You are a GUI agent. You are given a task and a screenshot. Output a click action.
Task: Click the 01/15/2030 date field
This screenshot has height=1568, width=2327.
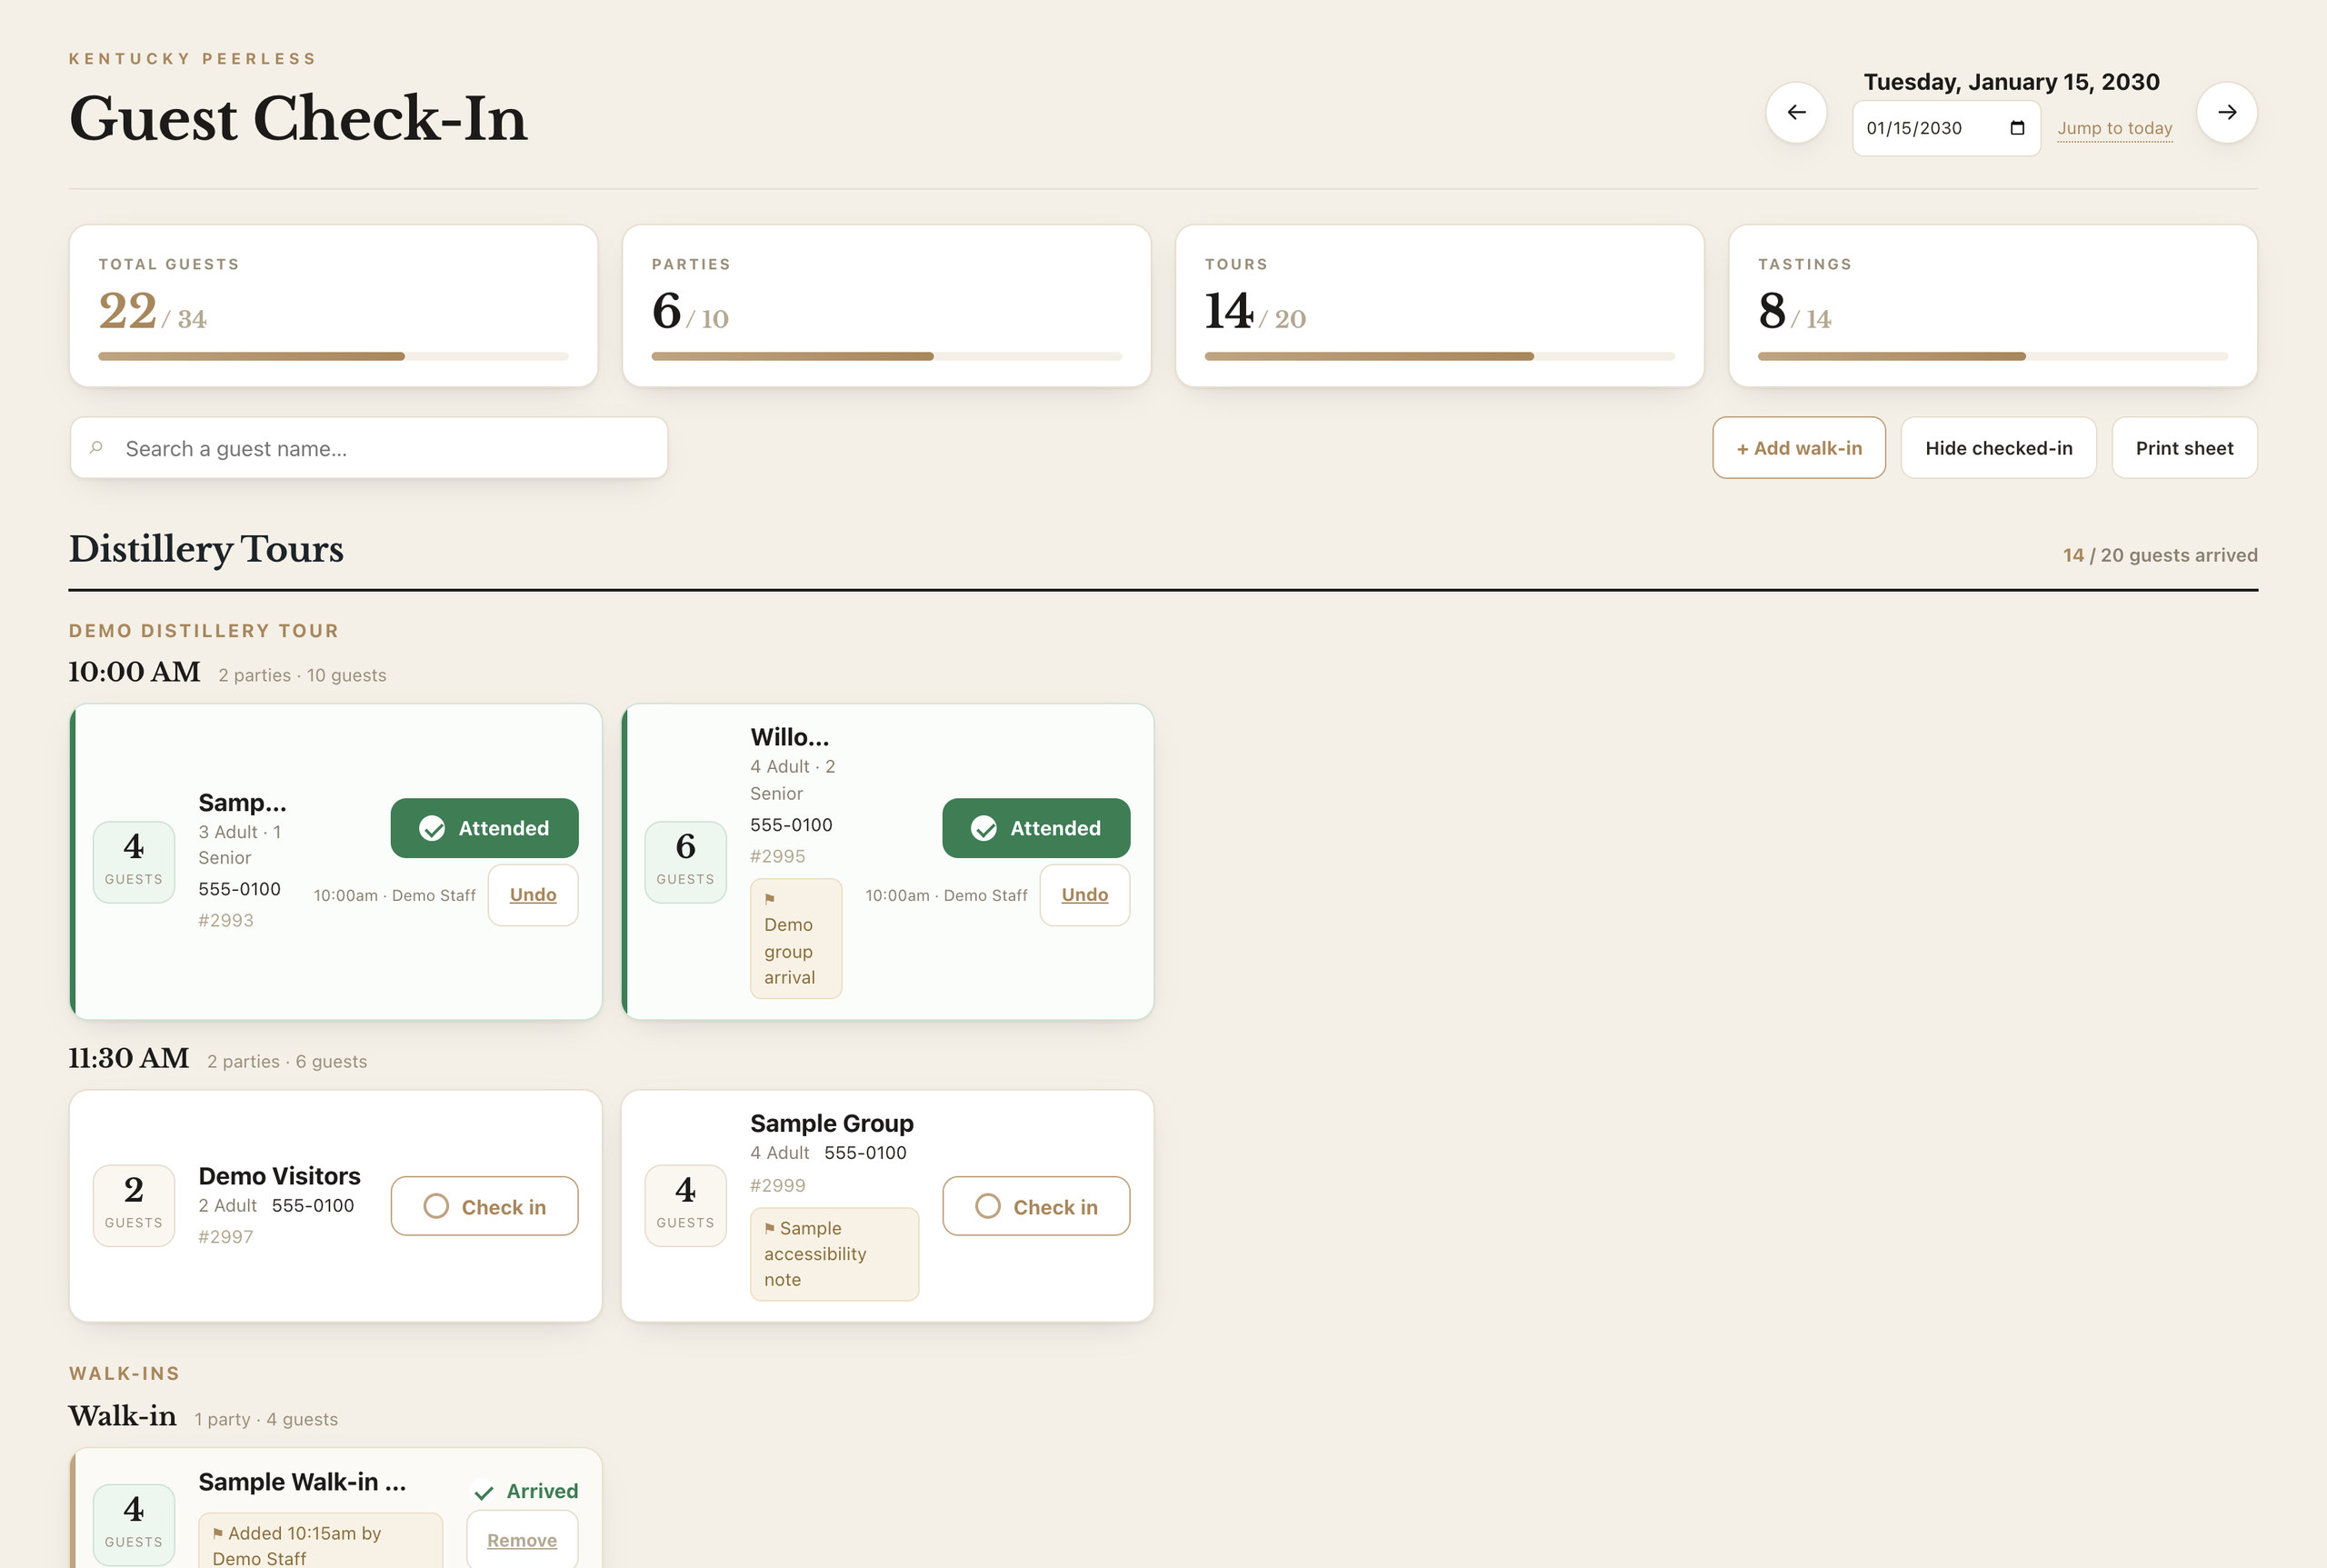(x=1946, y=128)
